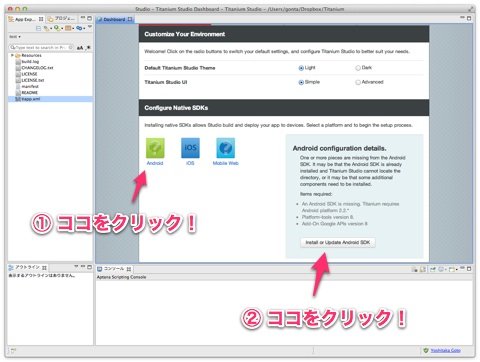Select the アウトライン outline tab

pos(27,267)
